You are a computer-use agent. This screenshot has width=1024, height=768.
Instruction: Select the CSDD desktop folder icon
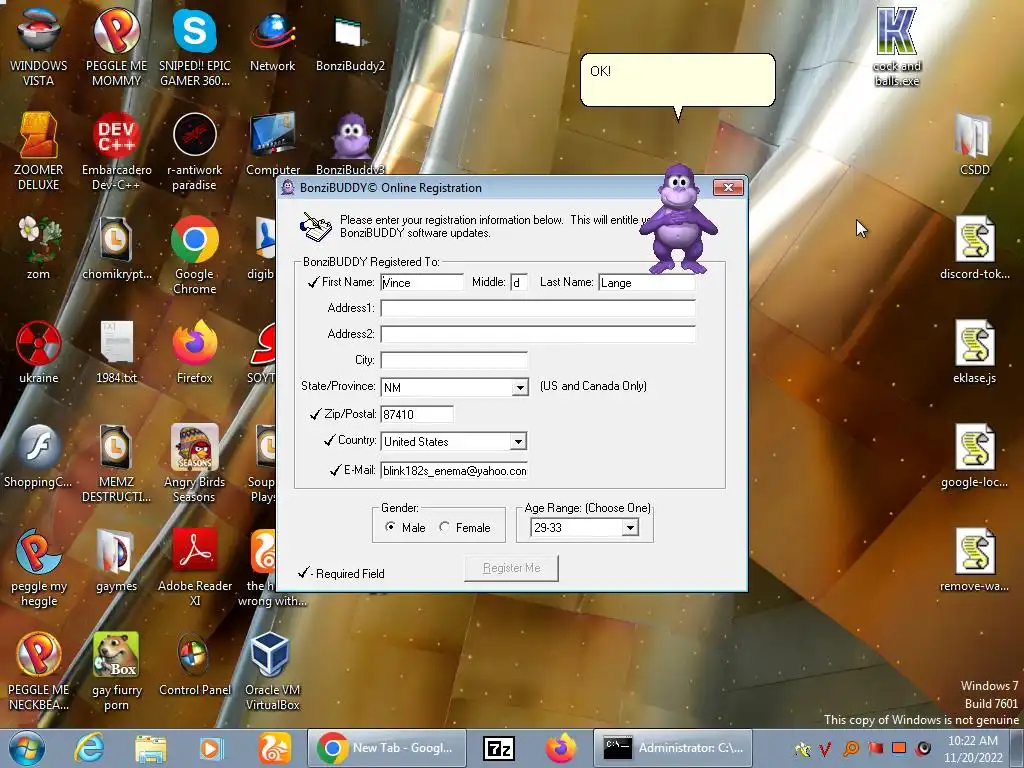coord(974,144)
